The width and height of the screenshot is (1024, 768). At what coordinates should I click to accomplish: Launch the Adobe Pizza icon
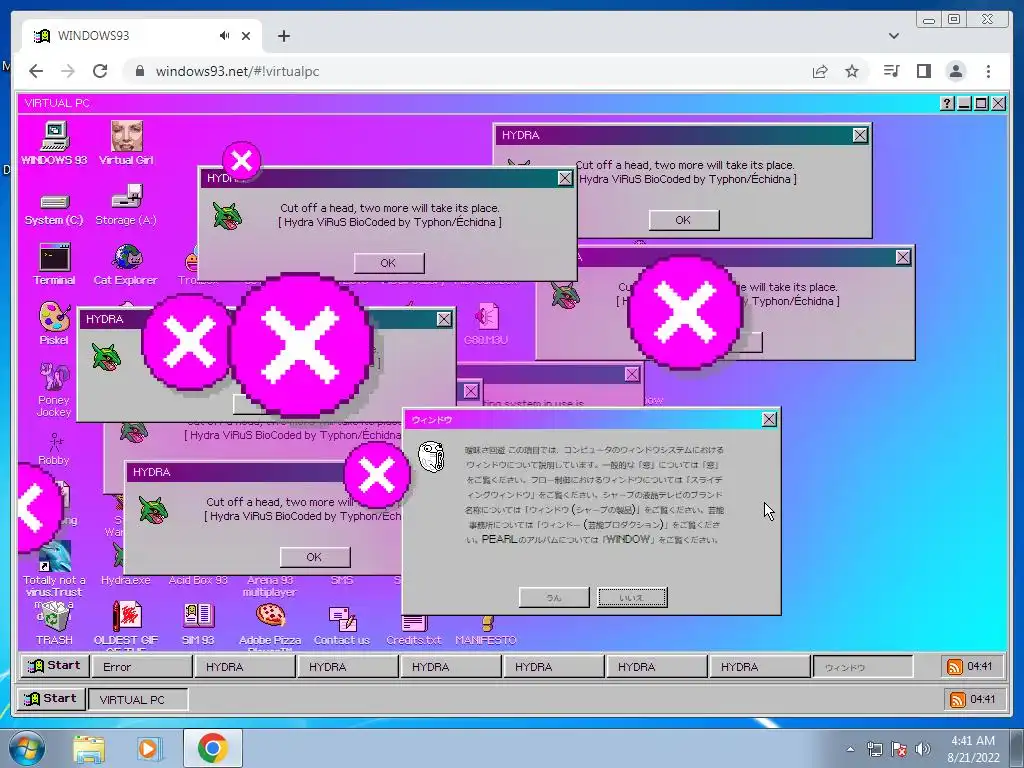point(270,624)
